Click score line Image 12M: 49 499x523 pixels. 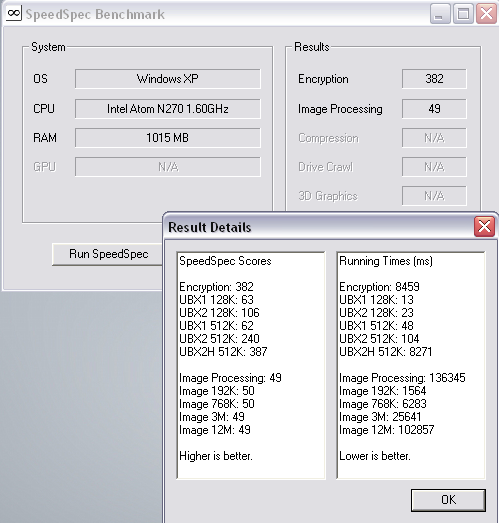[x=214, y=430]
